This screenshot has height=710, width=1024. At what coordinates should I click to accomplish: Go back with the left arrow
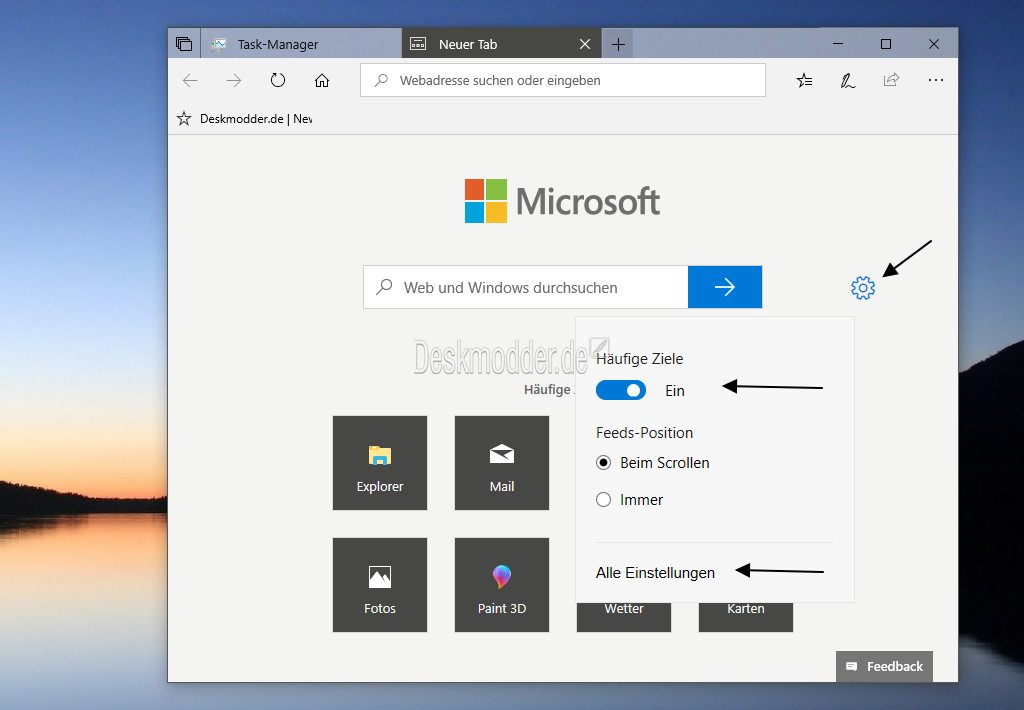190,80
